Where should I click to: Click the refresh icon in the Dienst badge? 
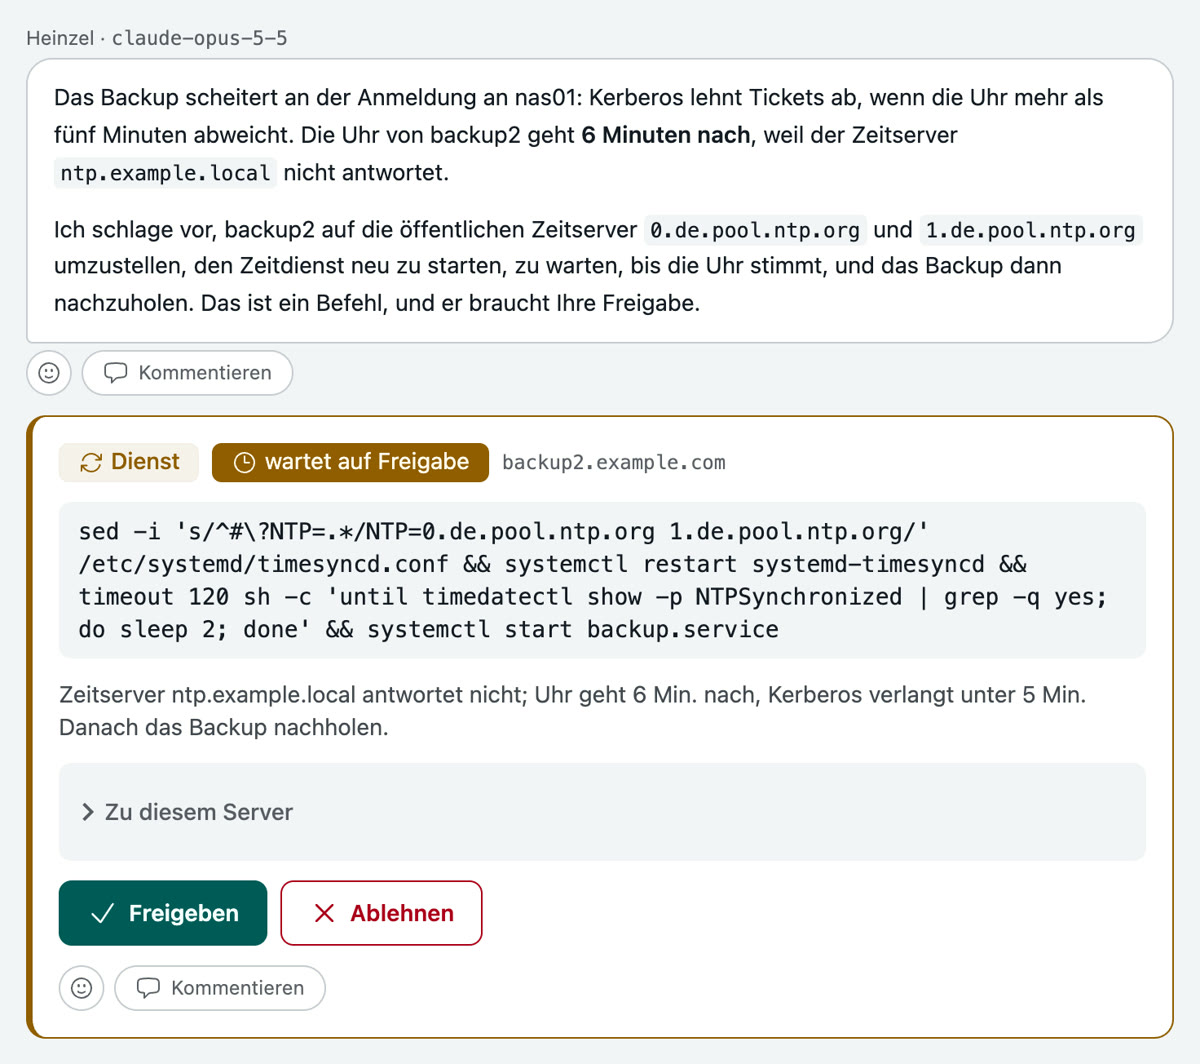click(91, 462)
